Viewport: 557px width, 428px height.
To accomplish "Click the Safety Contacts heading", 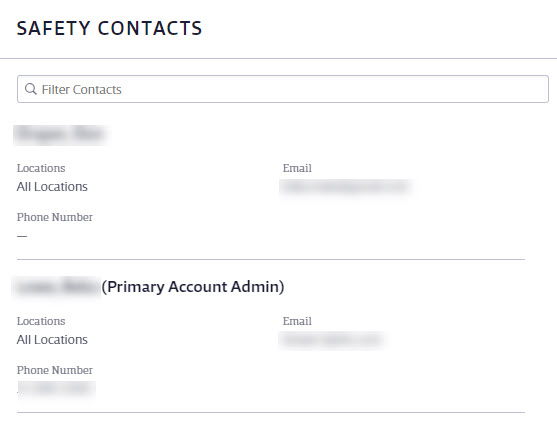I will pyautogui.click(x=109, y=29).
